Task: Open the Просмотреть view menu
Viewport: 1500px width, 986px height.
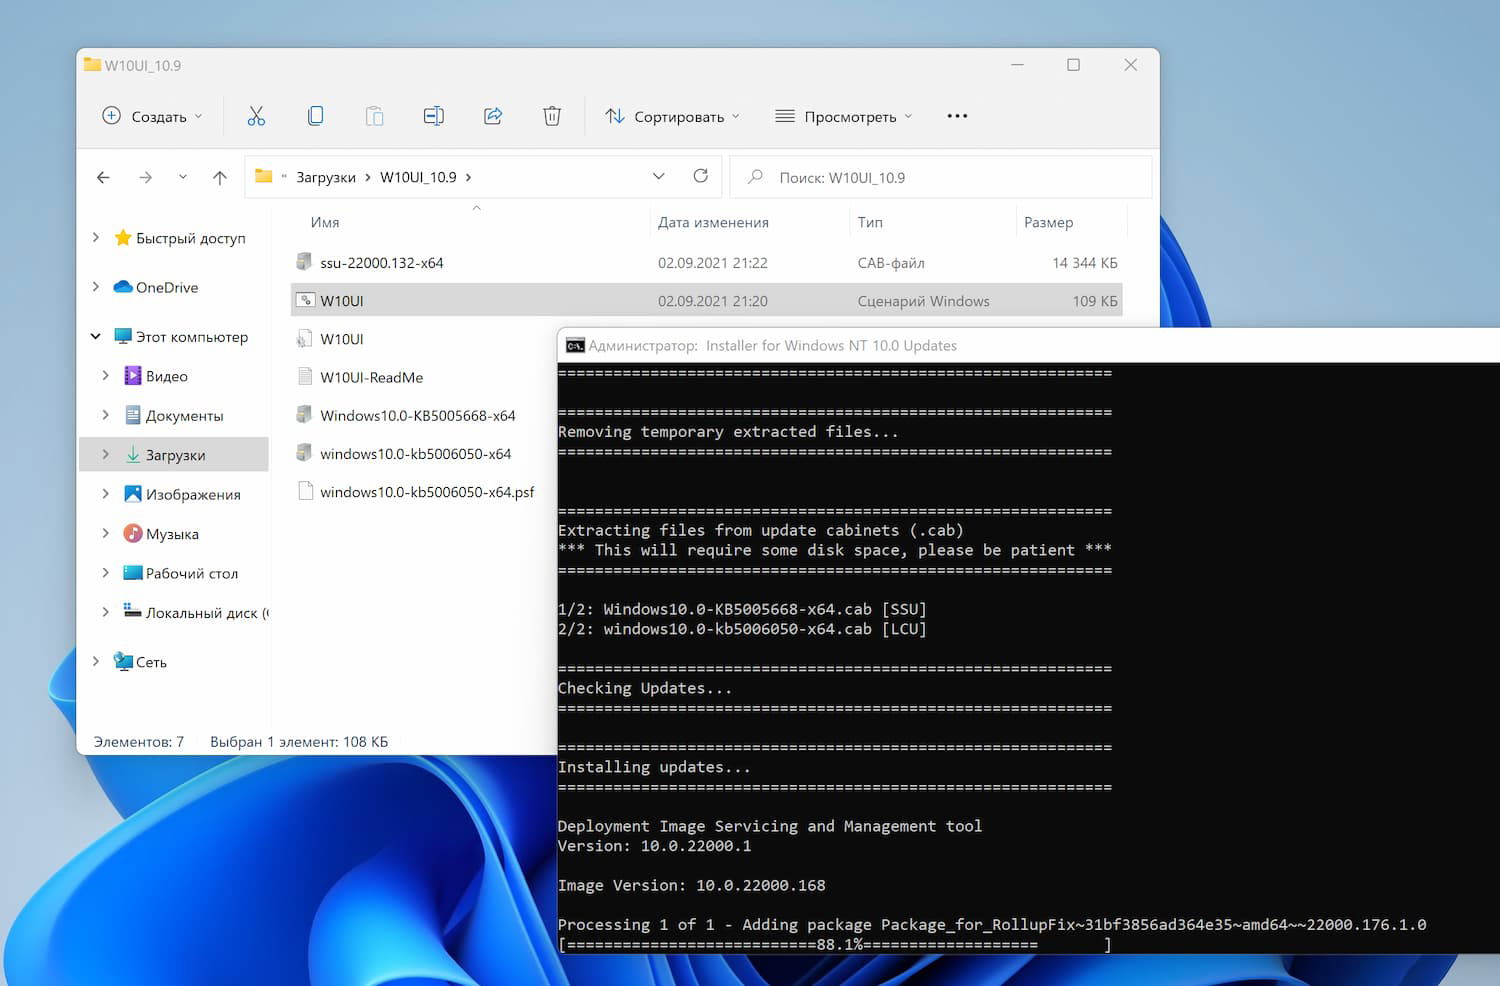Action: [x=844, y=116]
